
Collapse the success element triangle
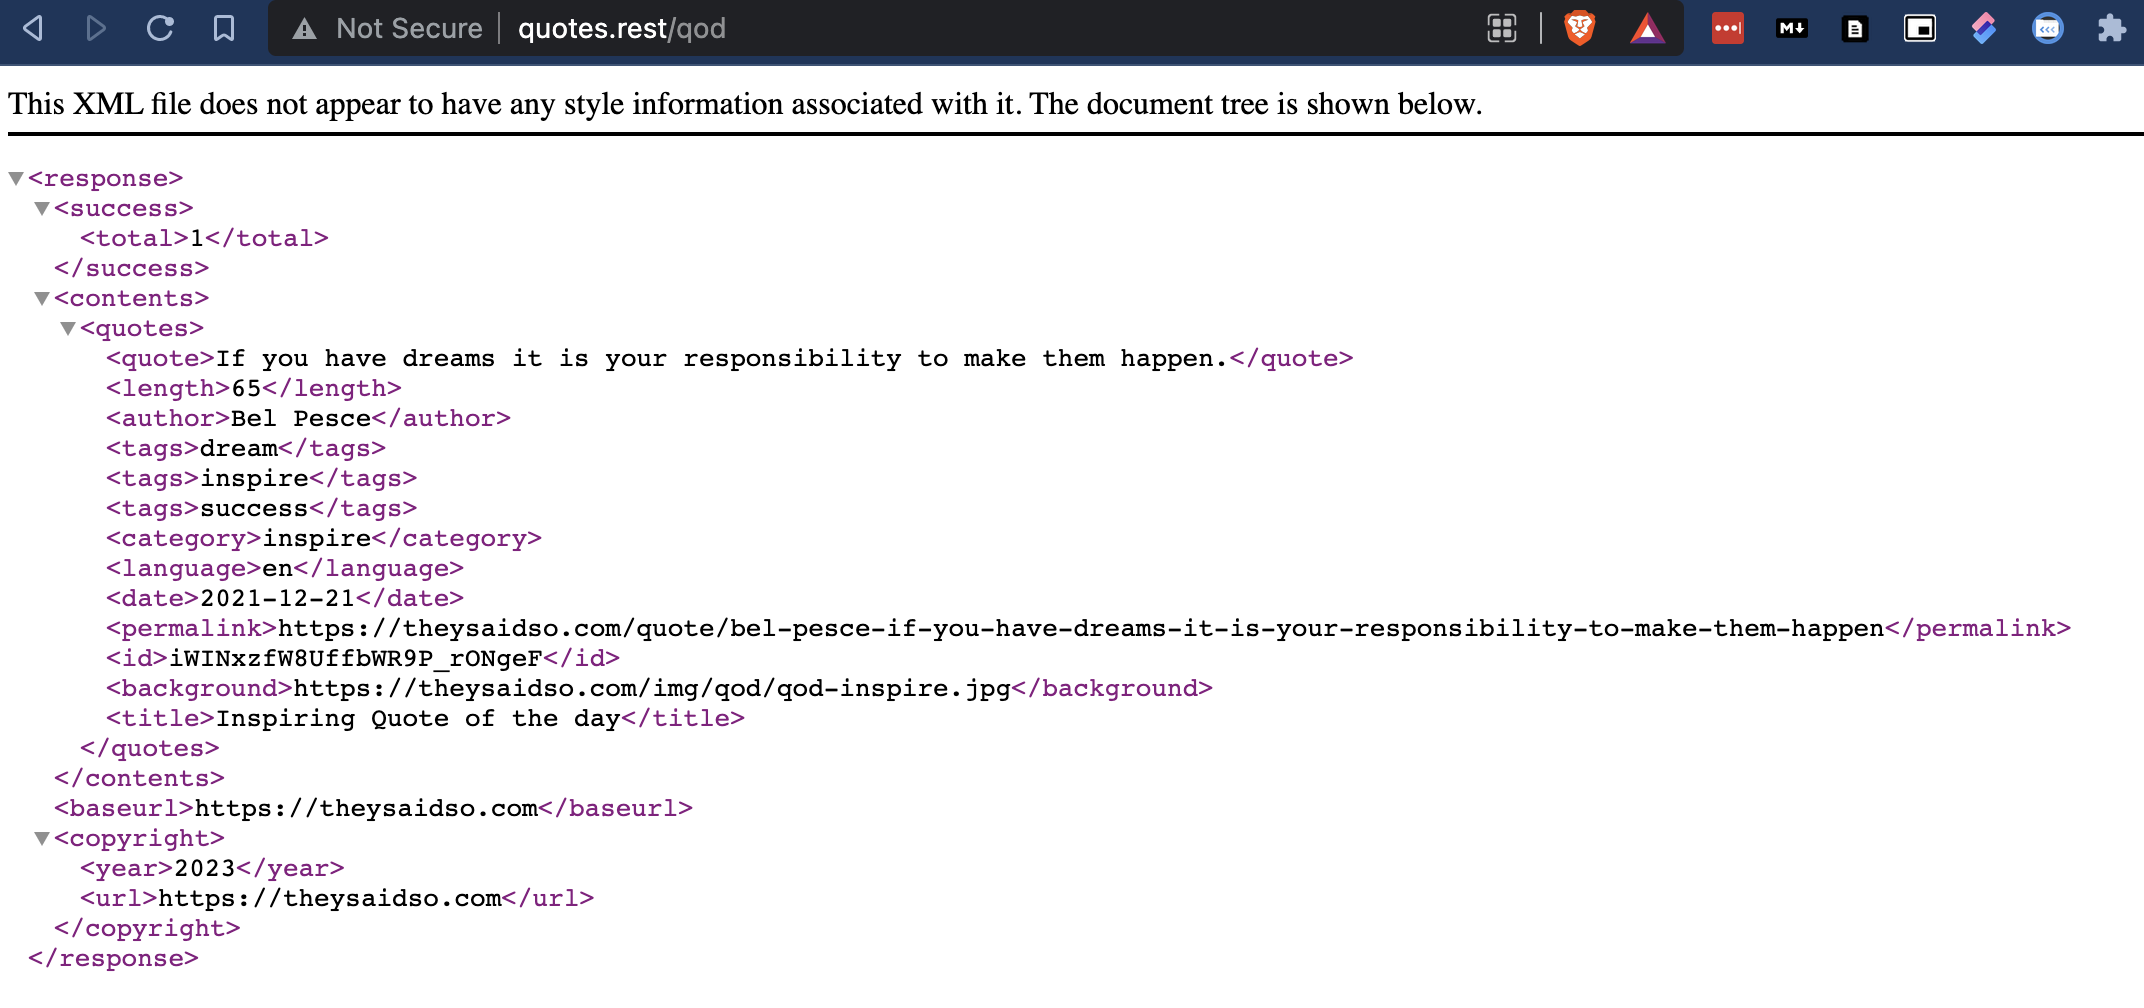click(40, 208)
